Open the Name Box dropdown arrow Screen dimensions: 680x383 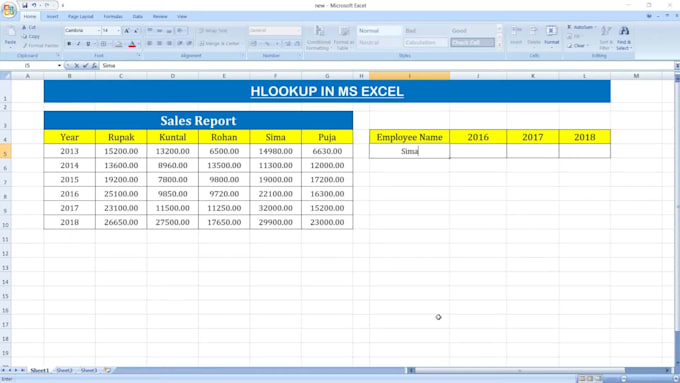pyautogui.click(x=59, y=65)
